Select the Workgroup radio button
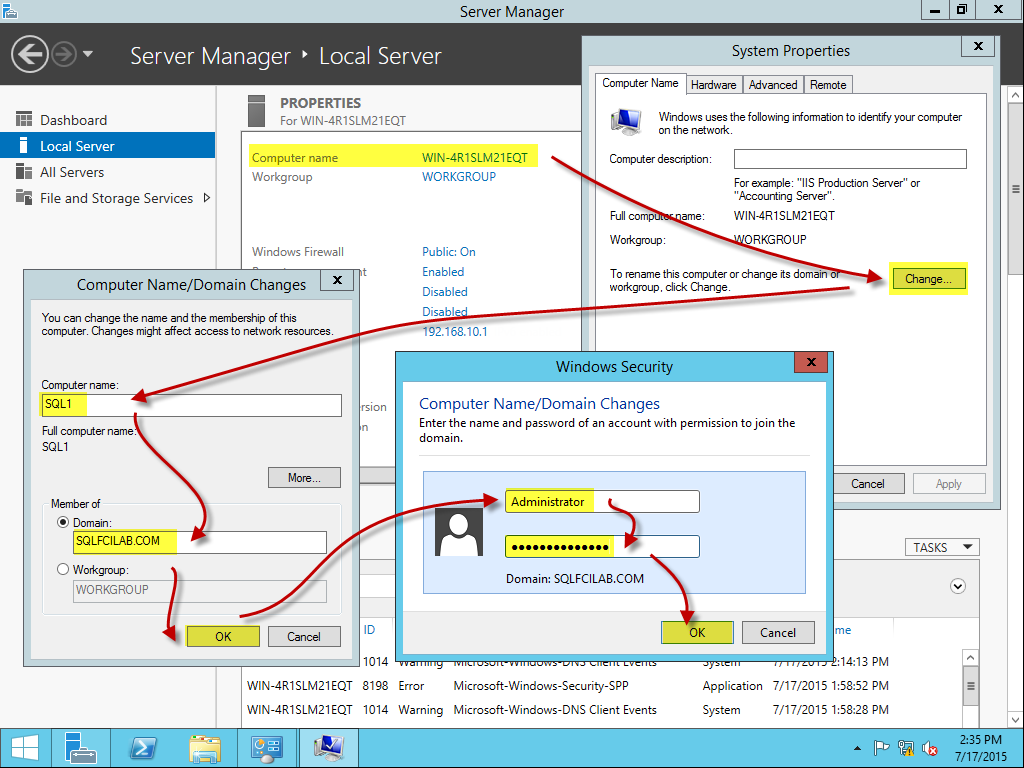Image resolution: width=1024 pixels, height=768 pixels. pos(63,569)
